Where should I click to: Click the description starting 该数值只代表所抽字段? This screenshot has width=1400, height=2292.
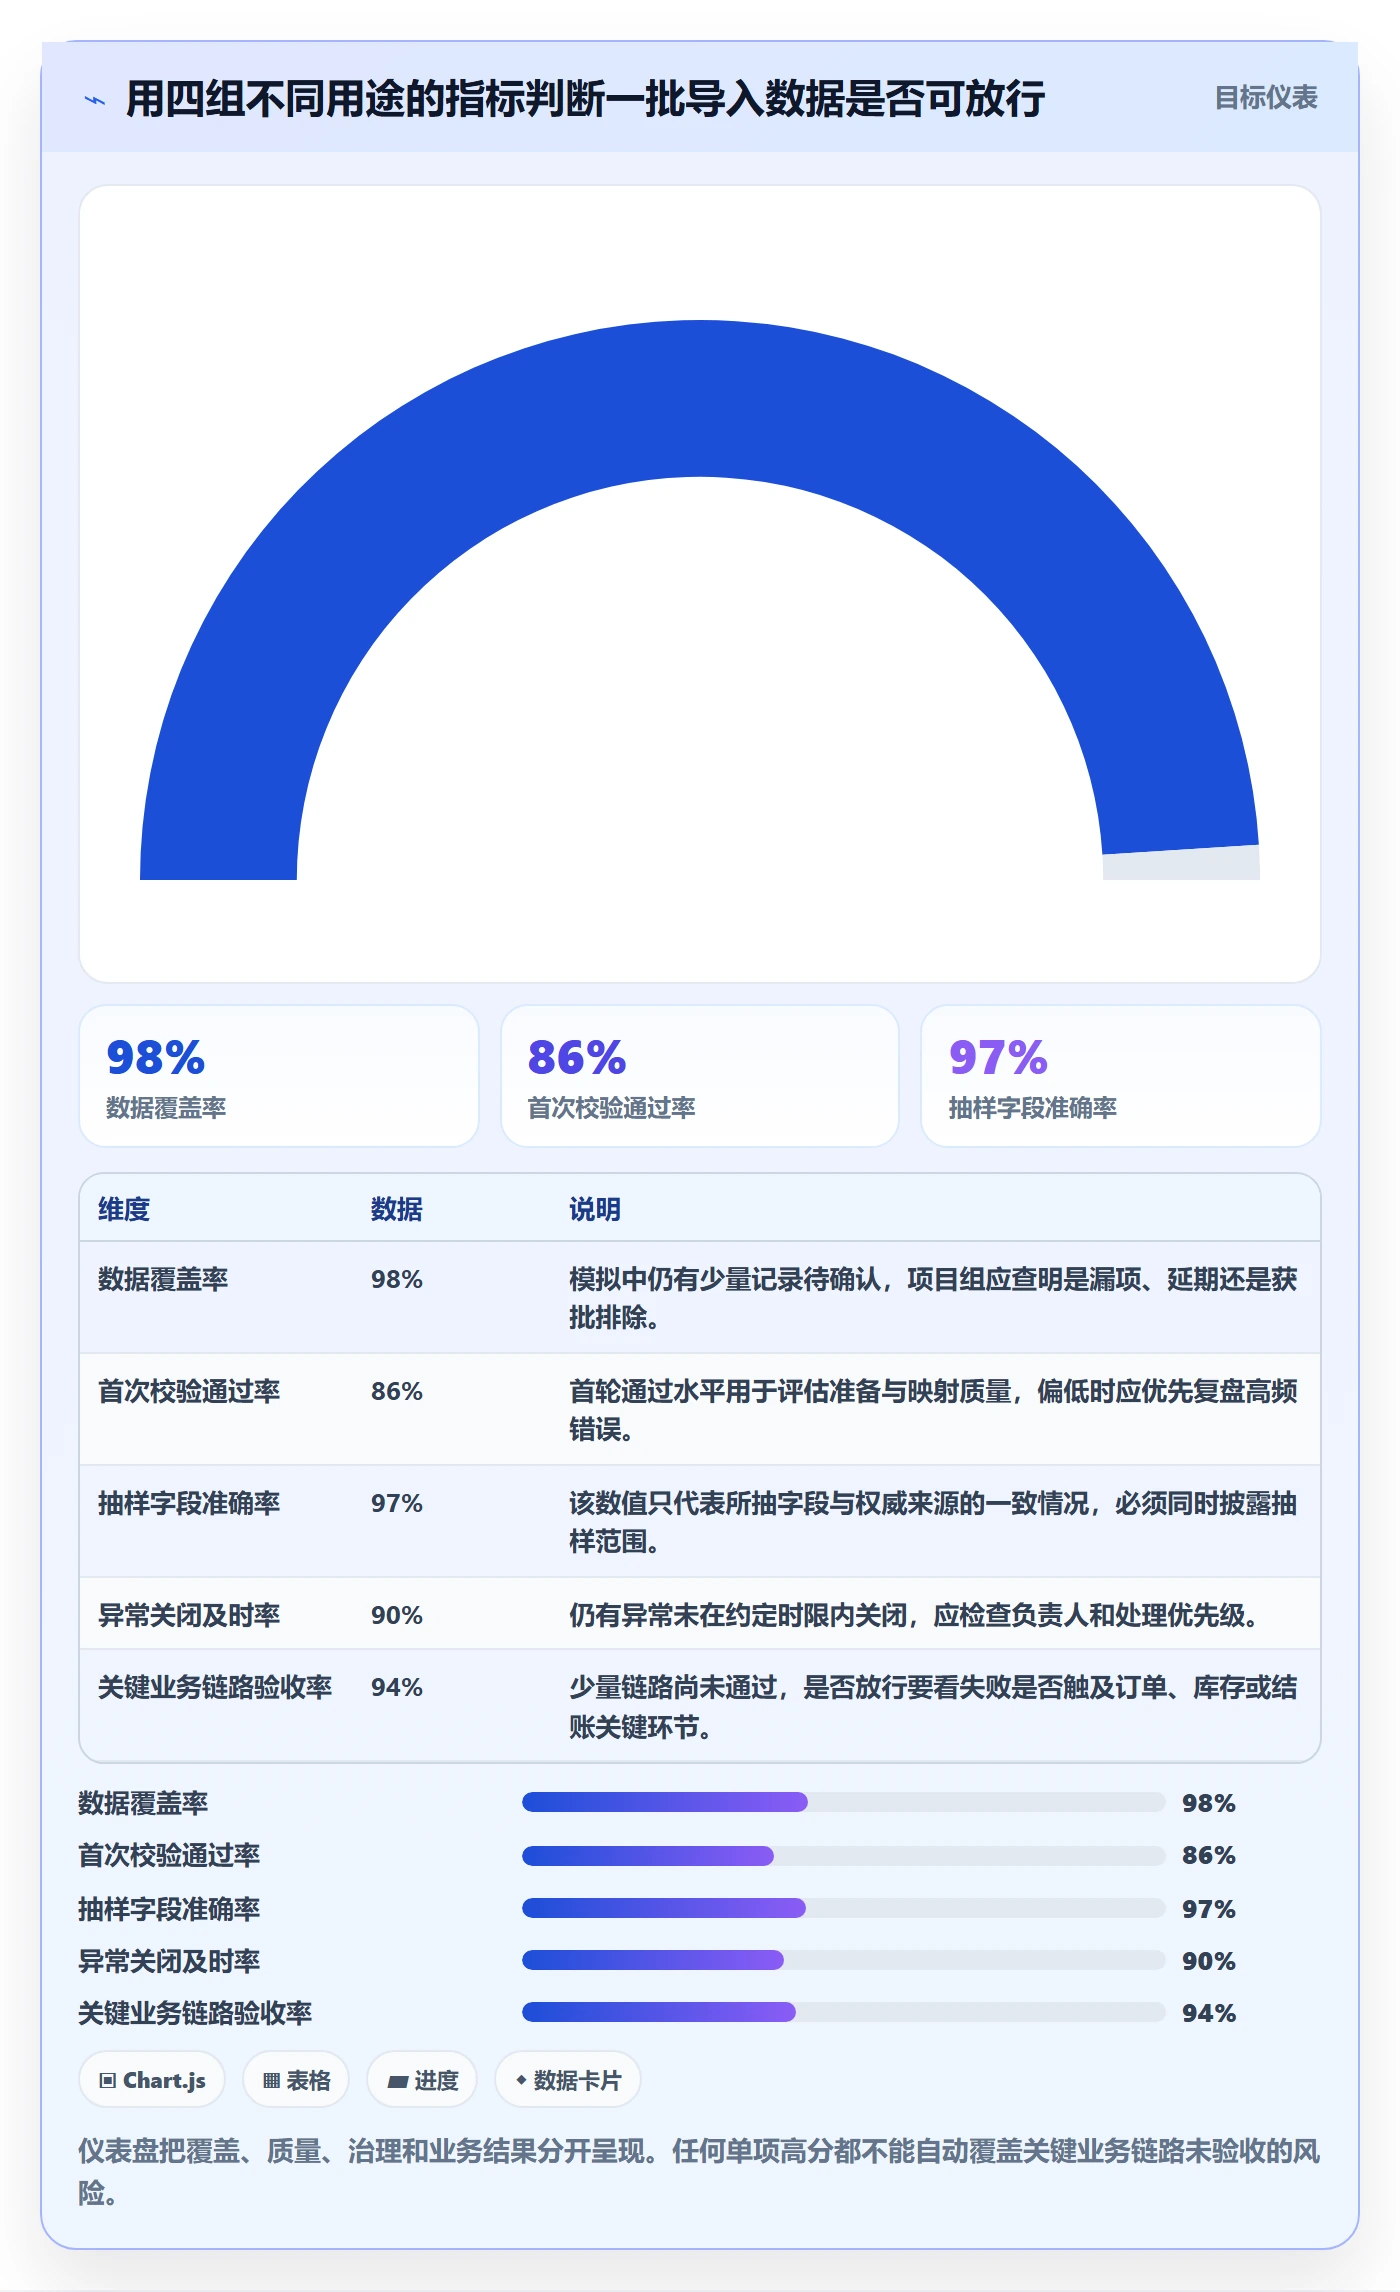coord(933,1522)
